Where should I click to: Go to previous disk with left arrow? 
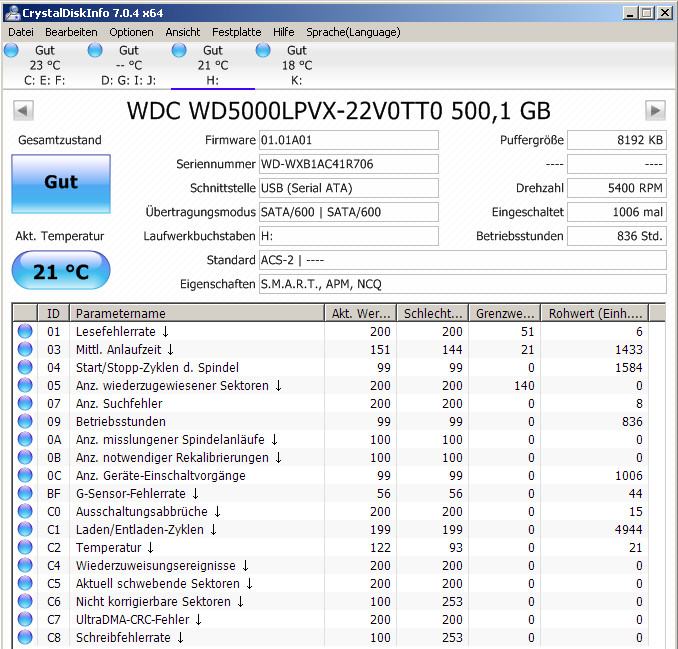click(23, 111)
